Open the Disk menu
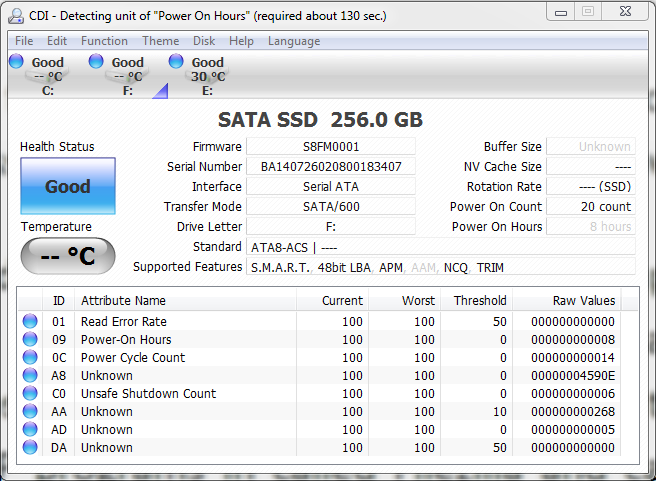Screen dimensions: 656x481 (204, 41)
